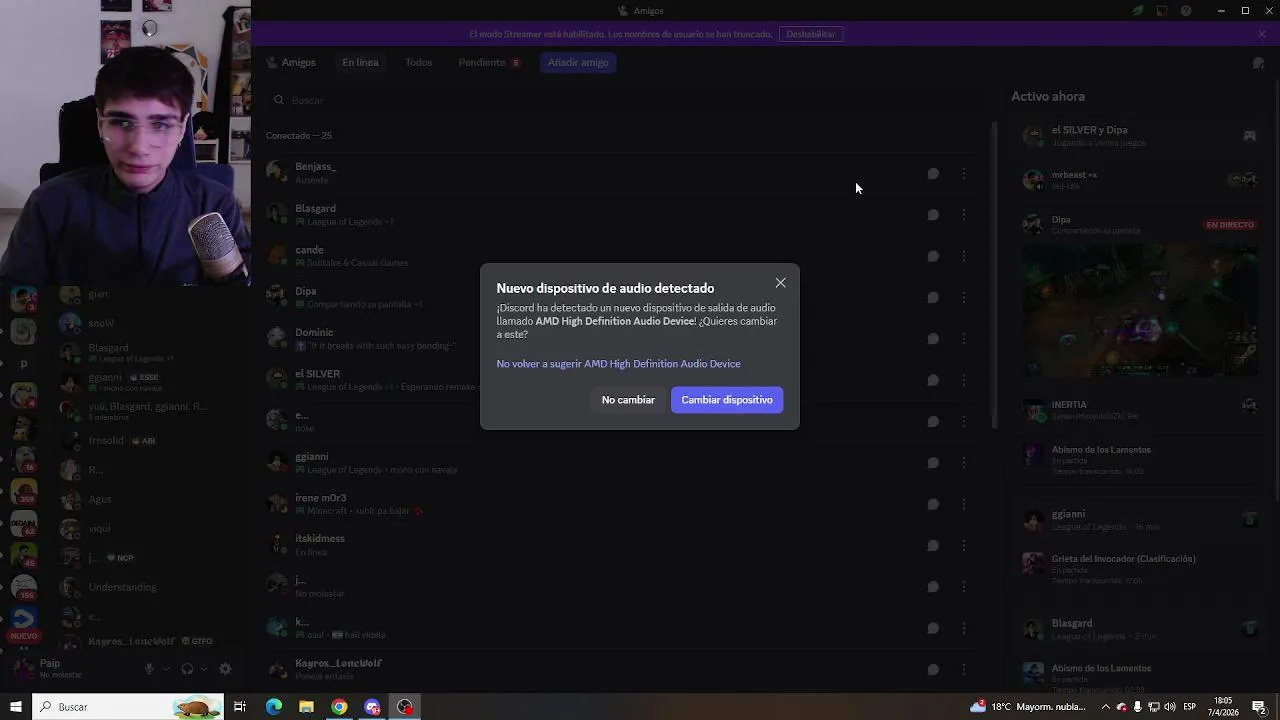Select the 'Amigos' header tab
1280x720 pixels.
click(291, 62)
